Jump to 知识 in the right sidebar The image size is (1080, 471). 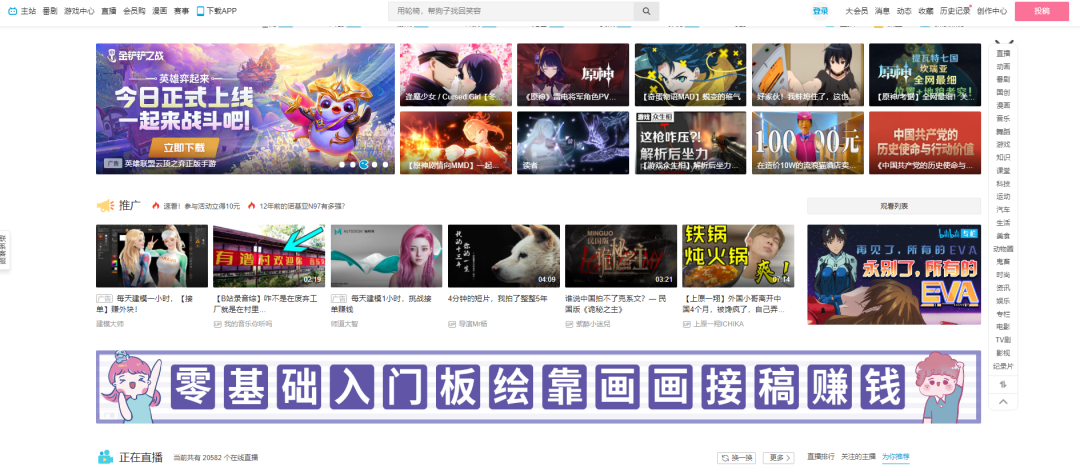pyautogui.click(x=1003, y=158)
